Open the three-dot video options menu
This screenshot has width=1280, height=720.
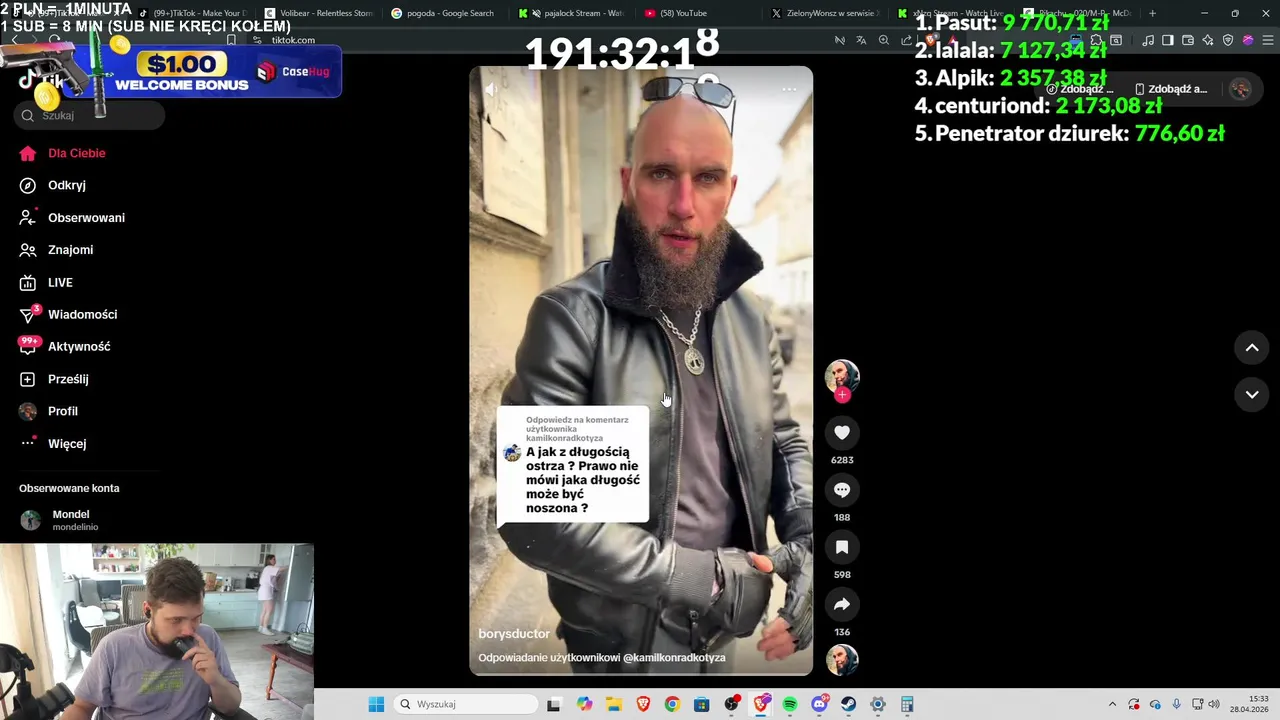pos(789,89)
